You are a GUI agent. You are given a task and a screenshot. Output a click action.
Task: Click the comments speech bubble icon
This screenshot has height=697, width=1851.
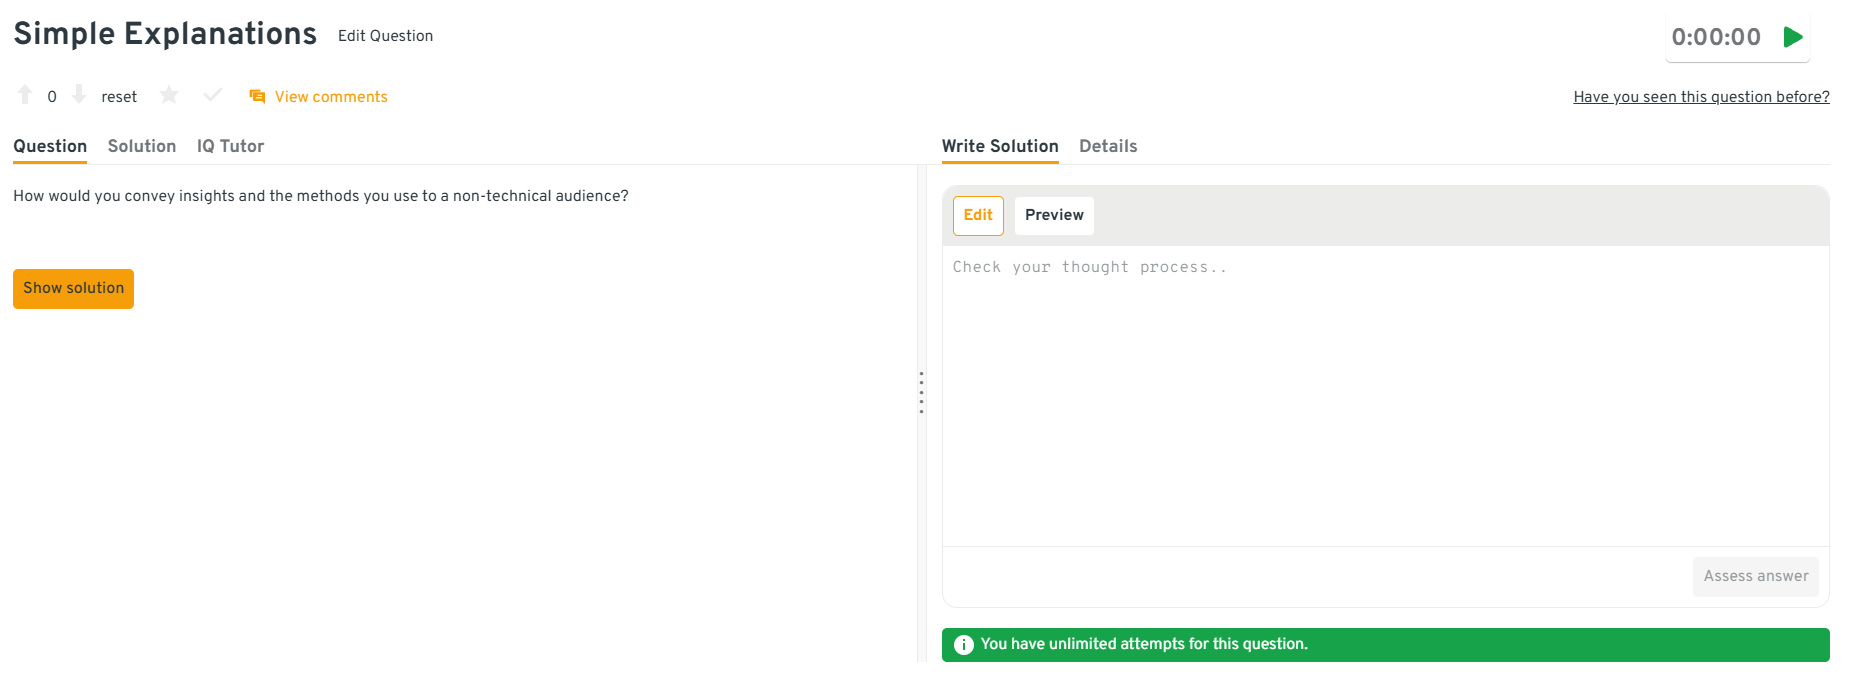pyautogui.click(x=257, y=97)
